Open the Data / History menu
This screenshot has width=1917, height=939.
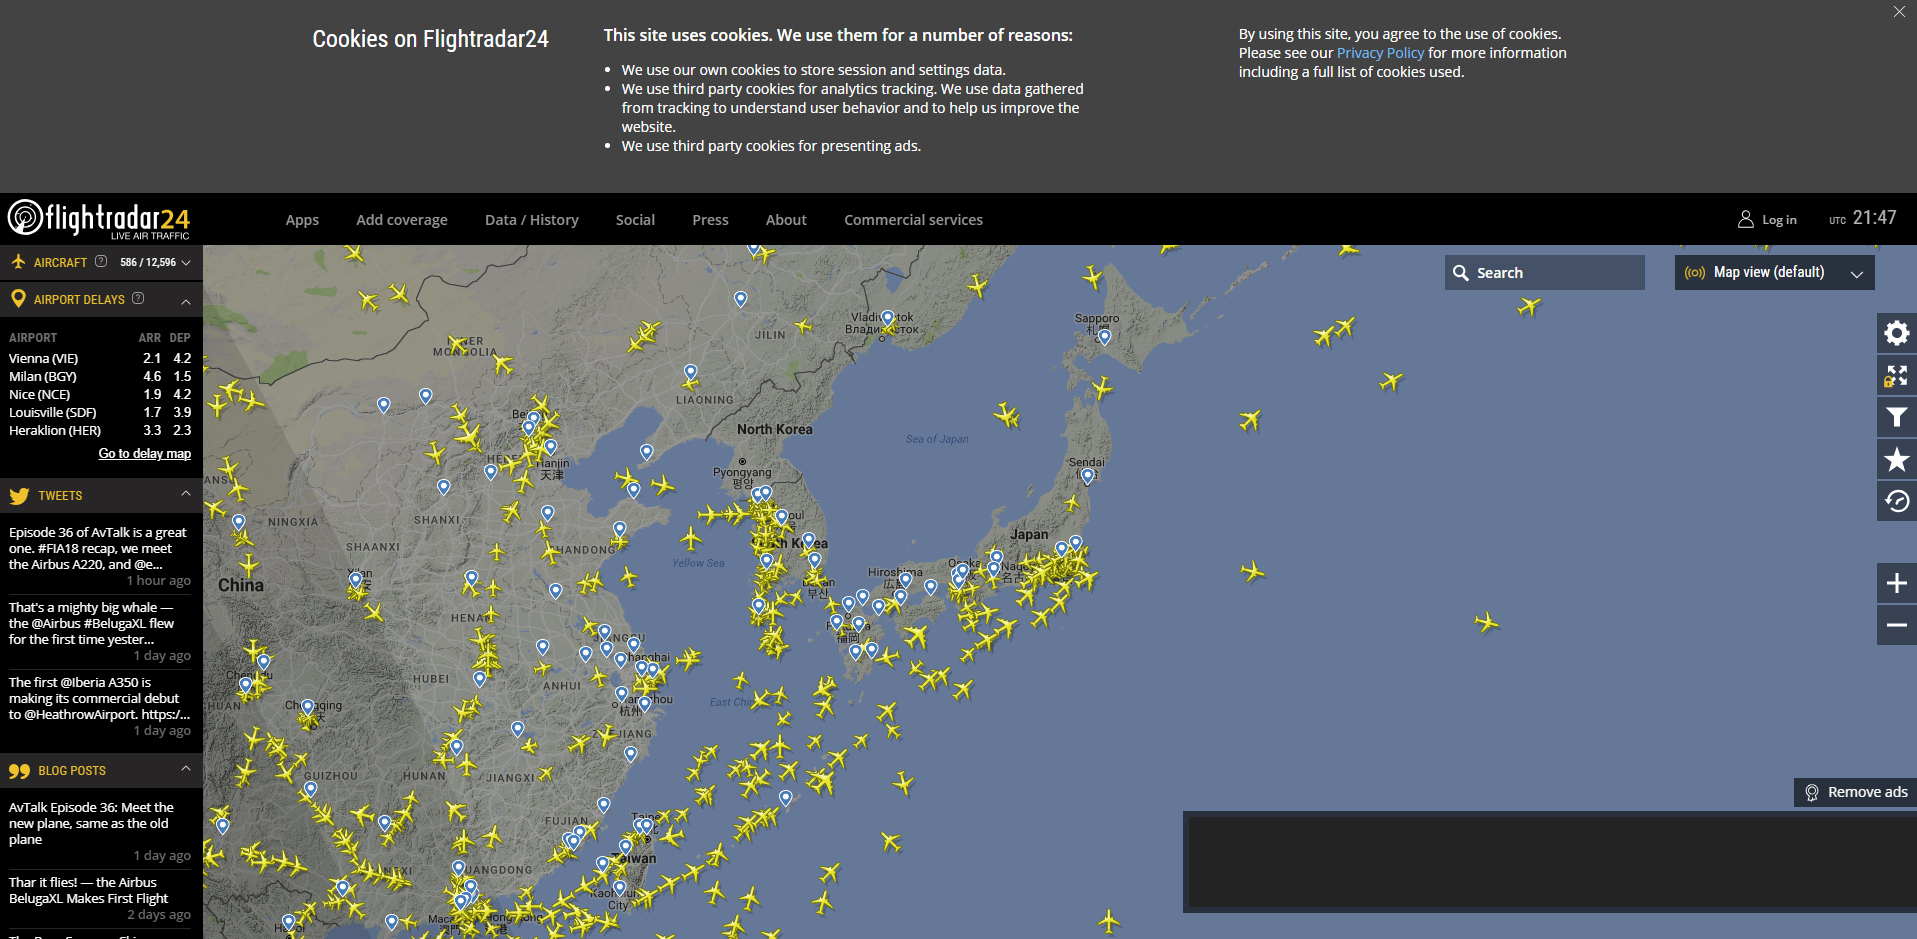[x=531, y=220]
